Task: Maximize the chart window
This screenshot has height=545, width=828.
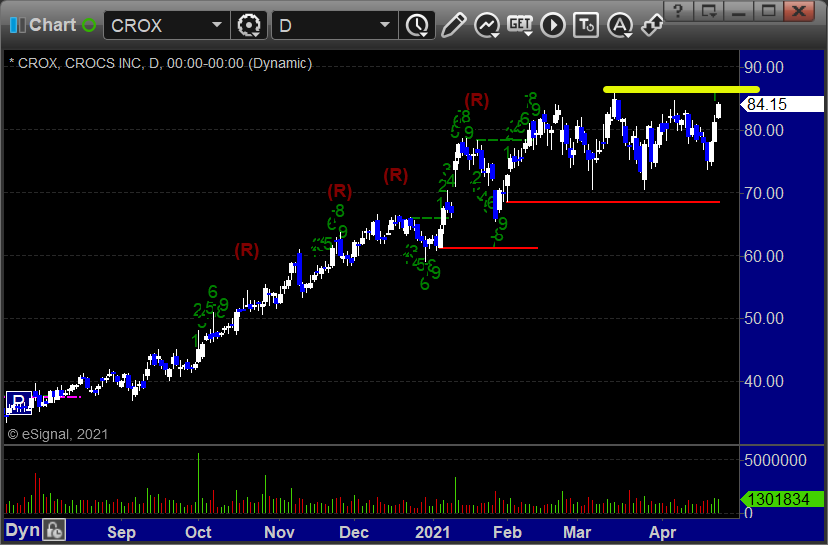Action: 768,11
